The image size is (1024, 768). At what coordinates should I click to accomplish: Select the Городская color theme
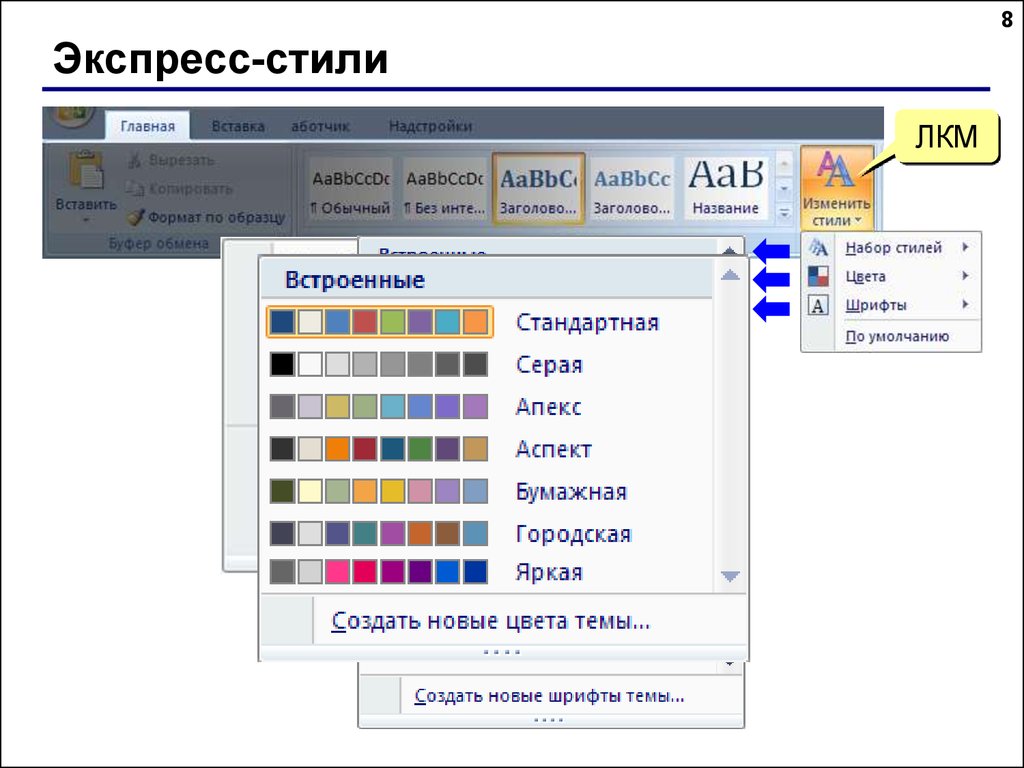click(x=487, y=534)
